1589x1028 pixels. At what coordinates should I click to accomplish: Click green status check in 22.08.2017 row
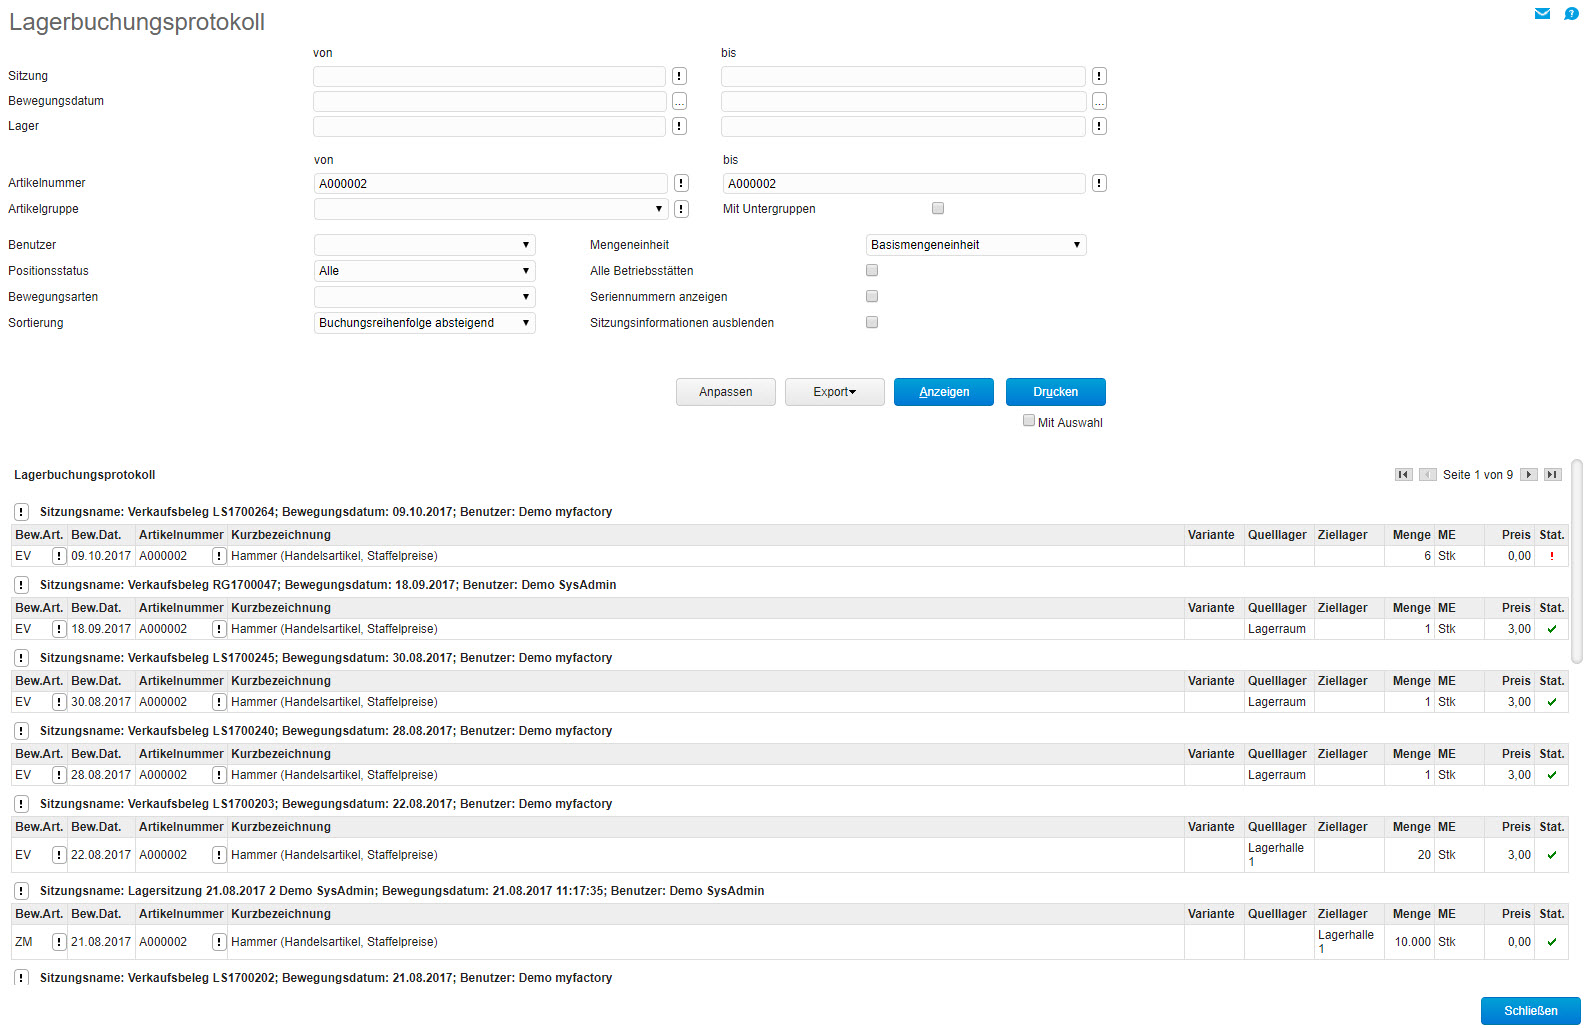[x=1552, y=855]
